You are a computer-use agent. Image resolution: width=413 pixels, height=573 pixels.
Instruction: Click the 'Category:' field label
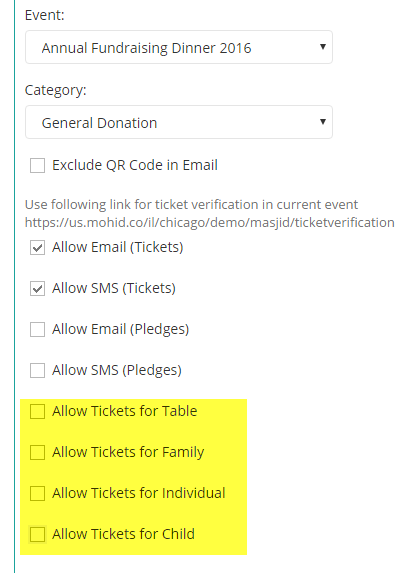click(56, 90)
